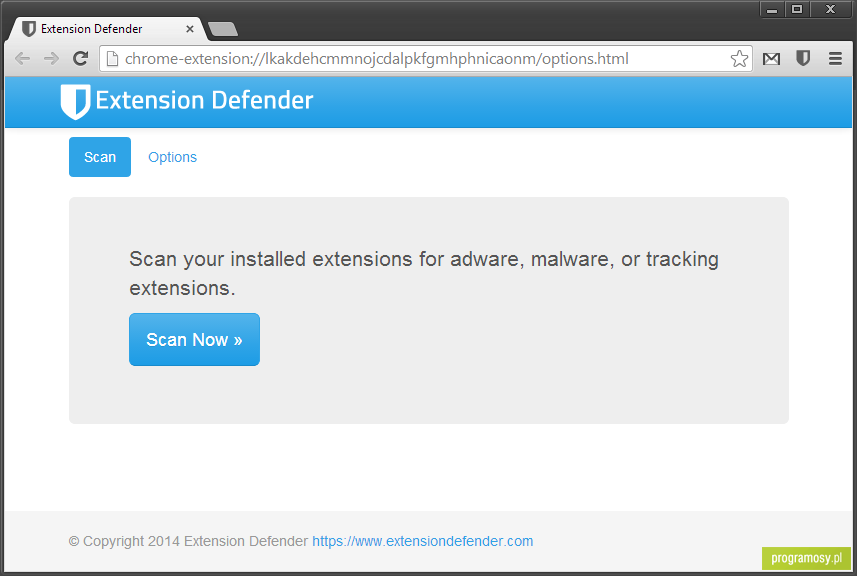Click the shield logo in the blue header

coord(75,101)
